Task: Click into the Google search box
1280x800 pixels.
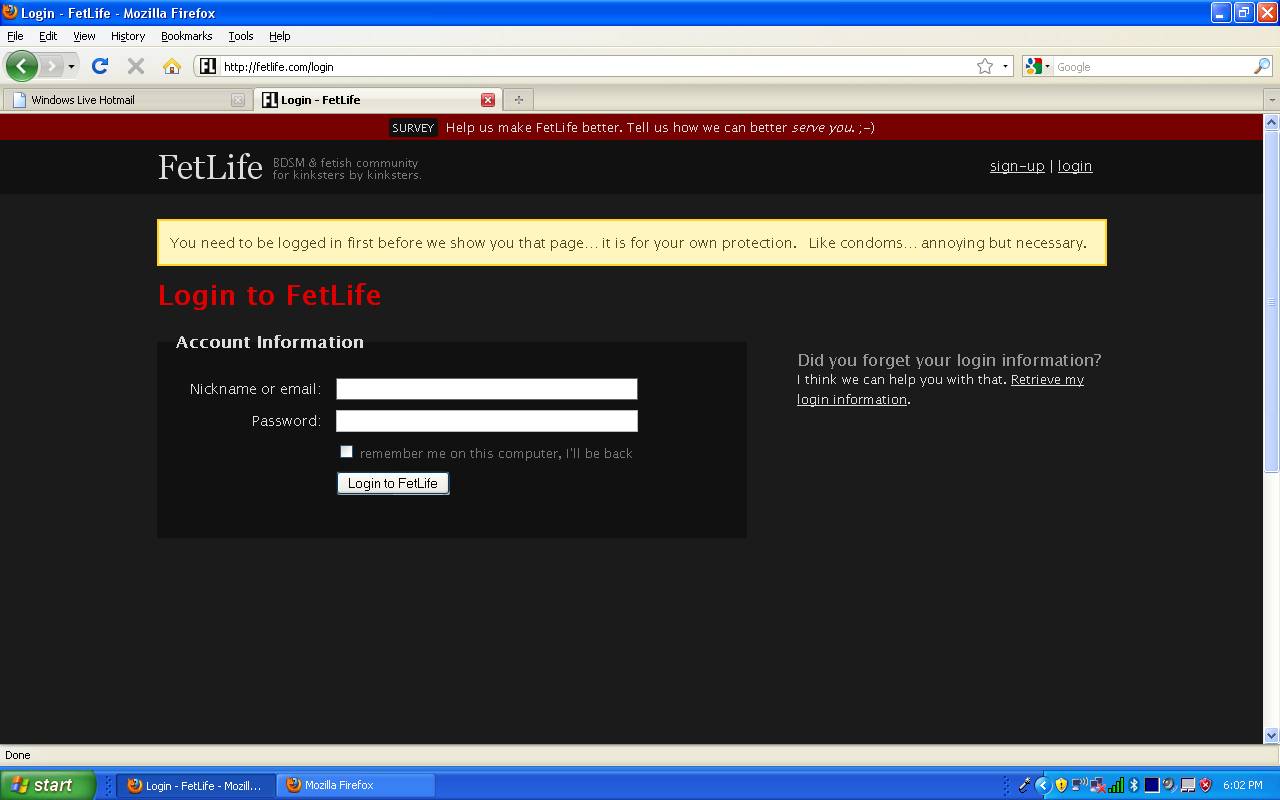Action: coord(1153,67)
